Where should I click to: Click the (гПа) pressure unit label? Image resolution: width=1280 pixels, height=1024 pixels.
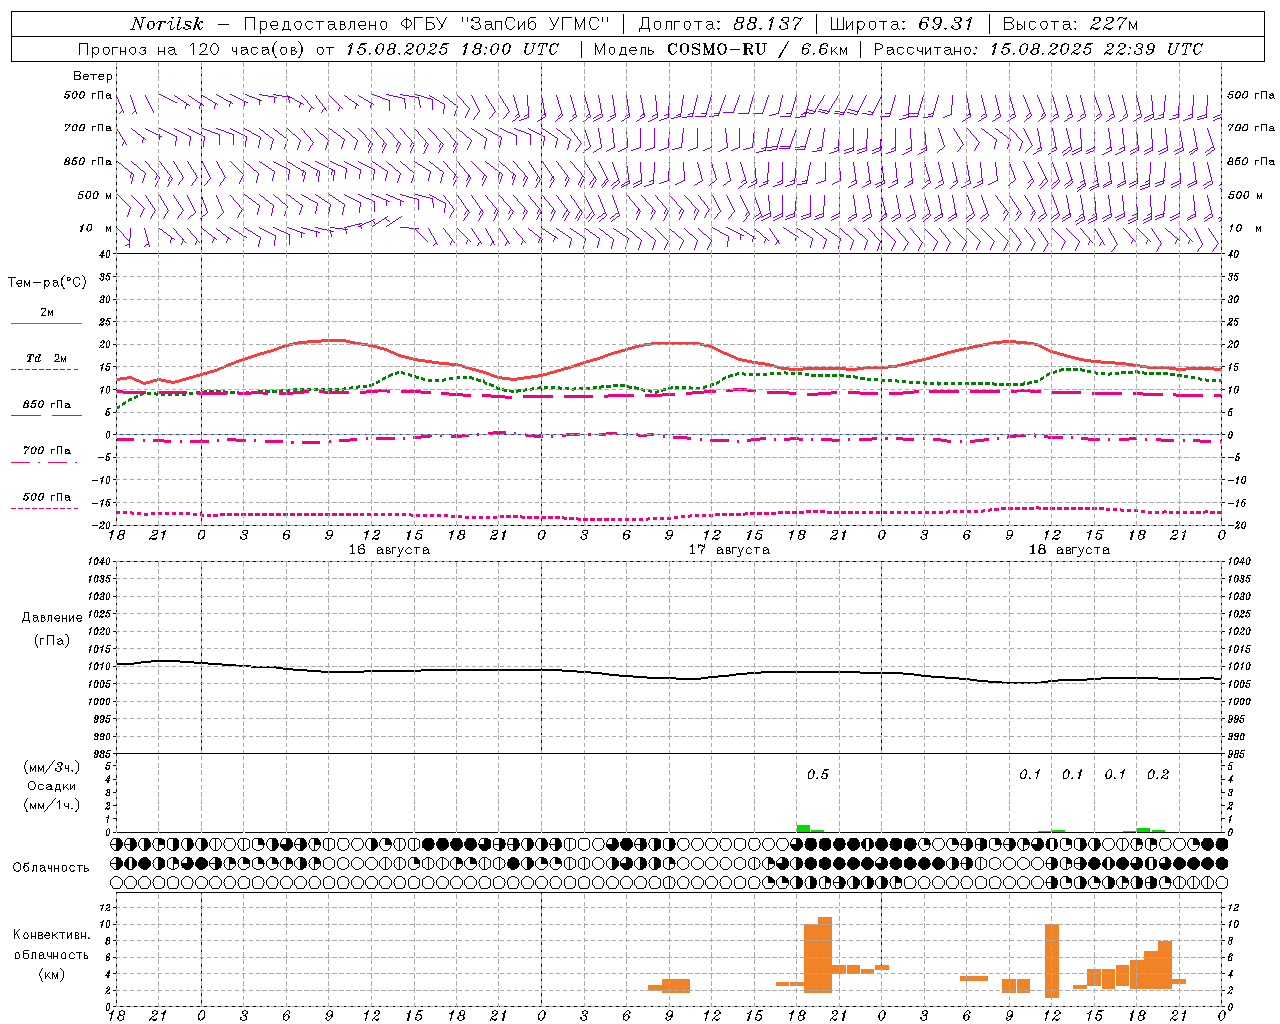[52, 640]
